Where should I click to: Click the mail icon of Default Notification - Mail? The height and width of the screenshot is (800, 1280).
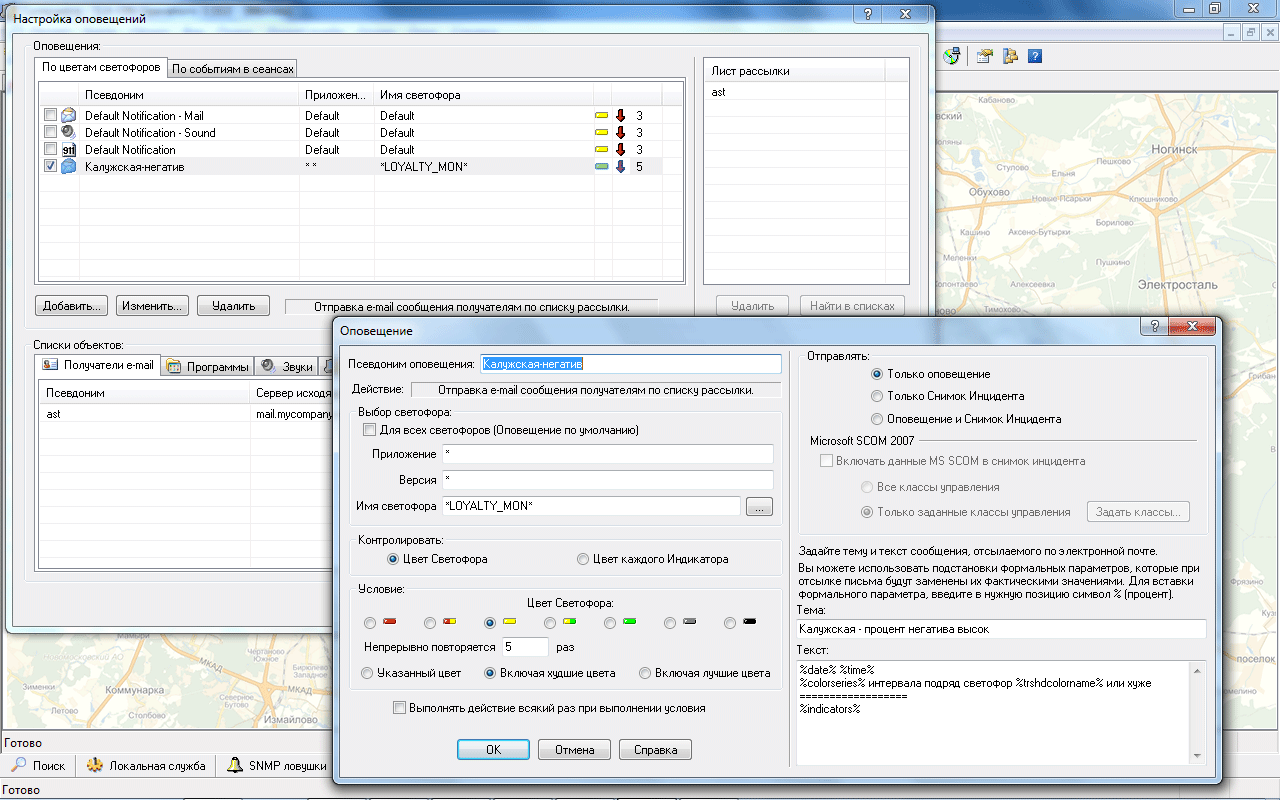click(x=68, y=116)
